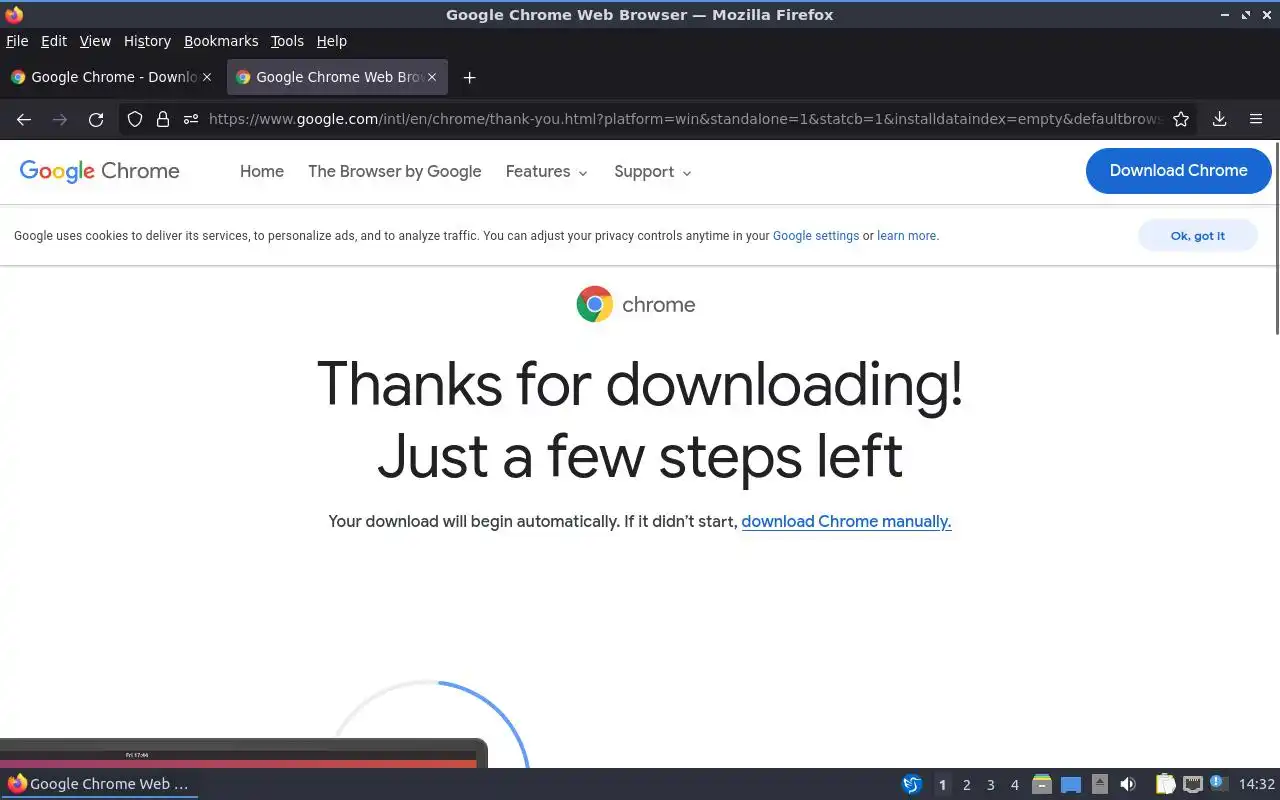Open 'The Browser by Google' nav link
The height and width of the screenshot is (800, 1280).
[395, 172]
